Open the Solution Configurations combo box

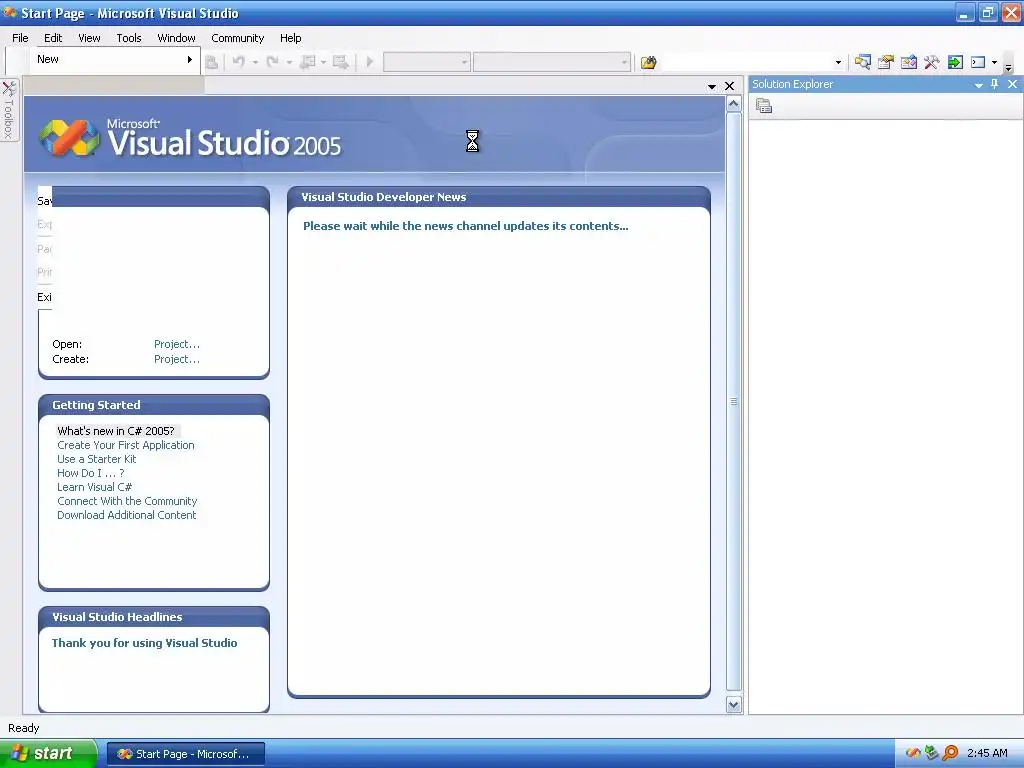click(426, 63)
